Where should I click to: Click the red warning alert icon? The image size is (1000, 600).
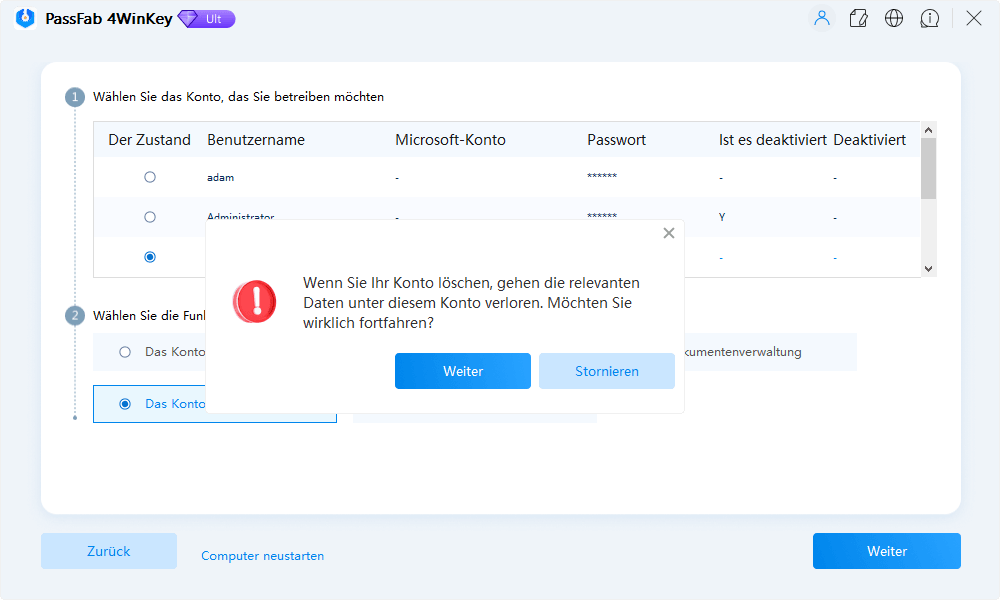[254, 301]
